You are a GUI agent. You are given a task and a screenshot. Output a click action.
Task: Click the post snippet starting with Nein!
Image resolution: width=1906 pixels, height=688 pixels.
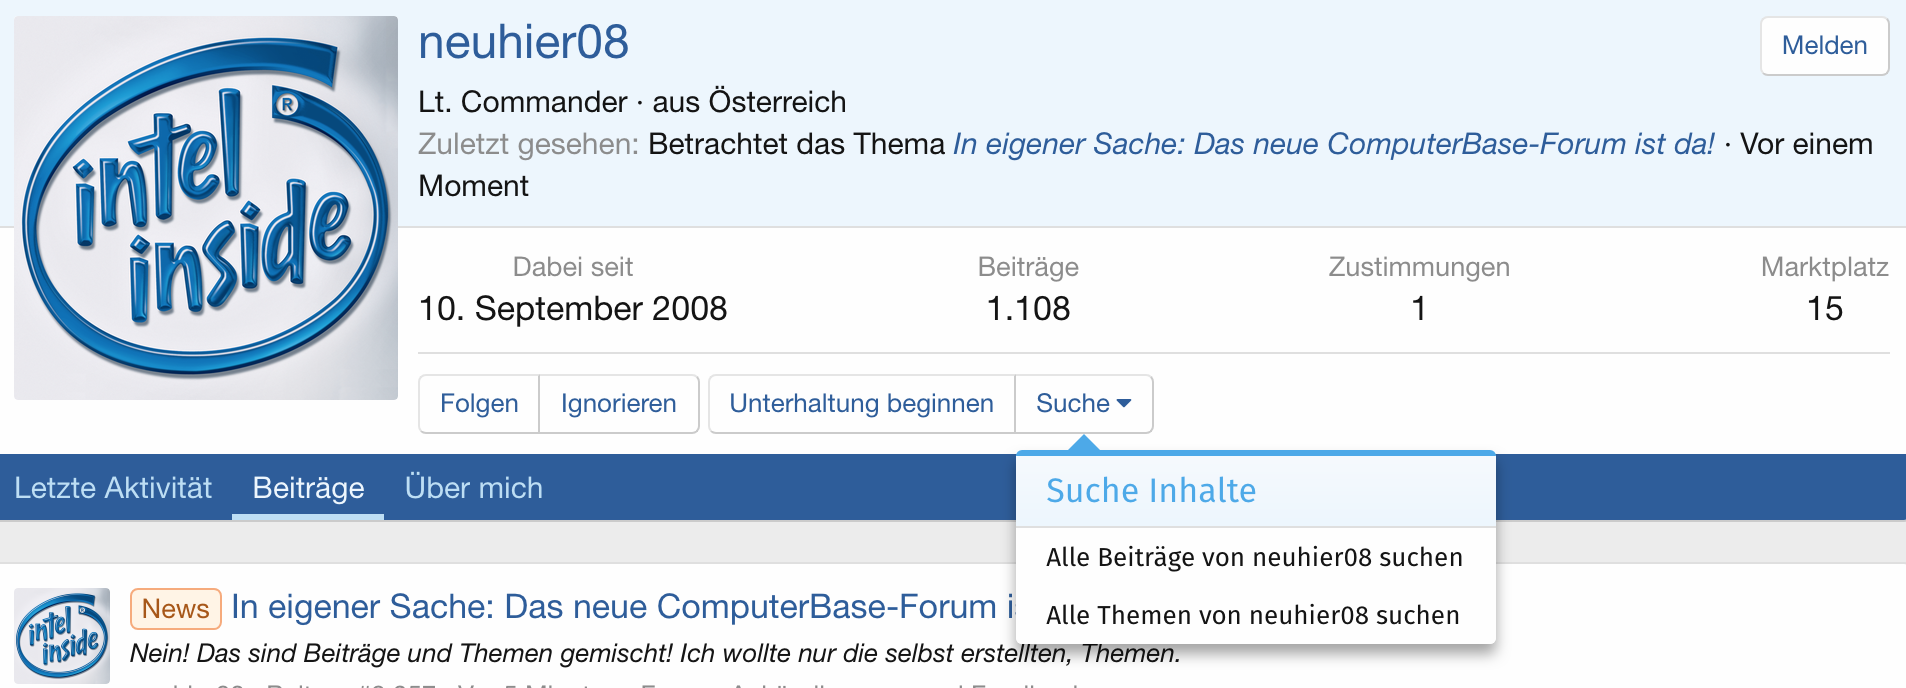coord(655,654)
